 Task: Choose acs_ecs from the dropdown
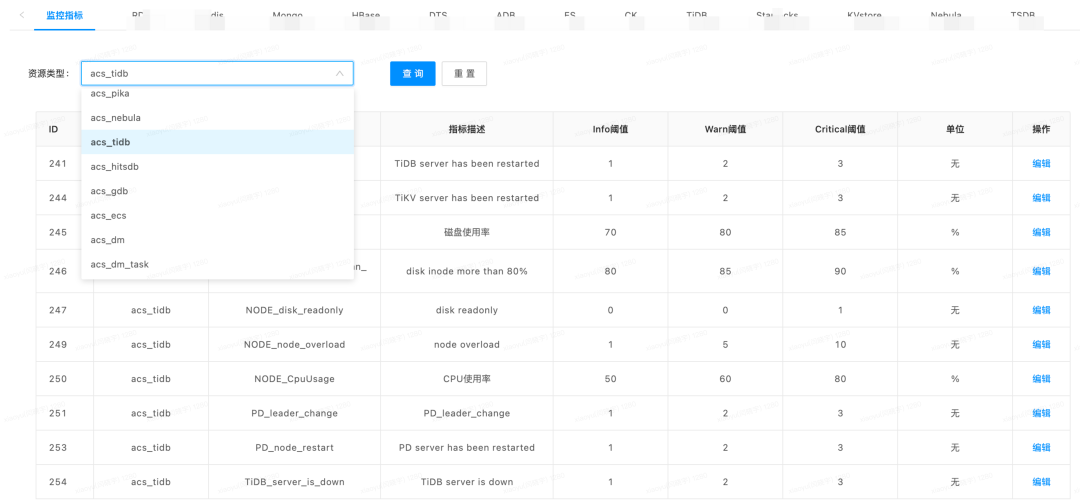(108, 215)
